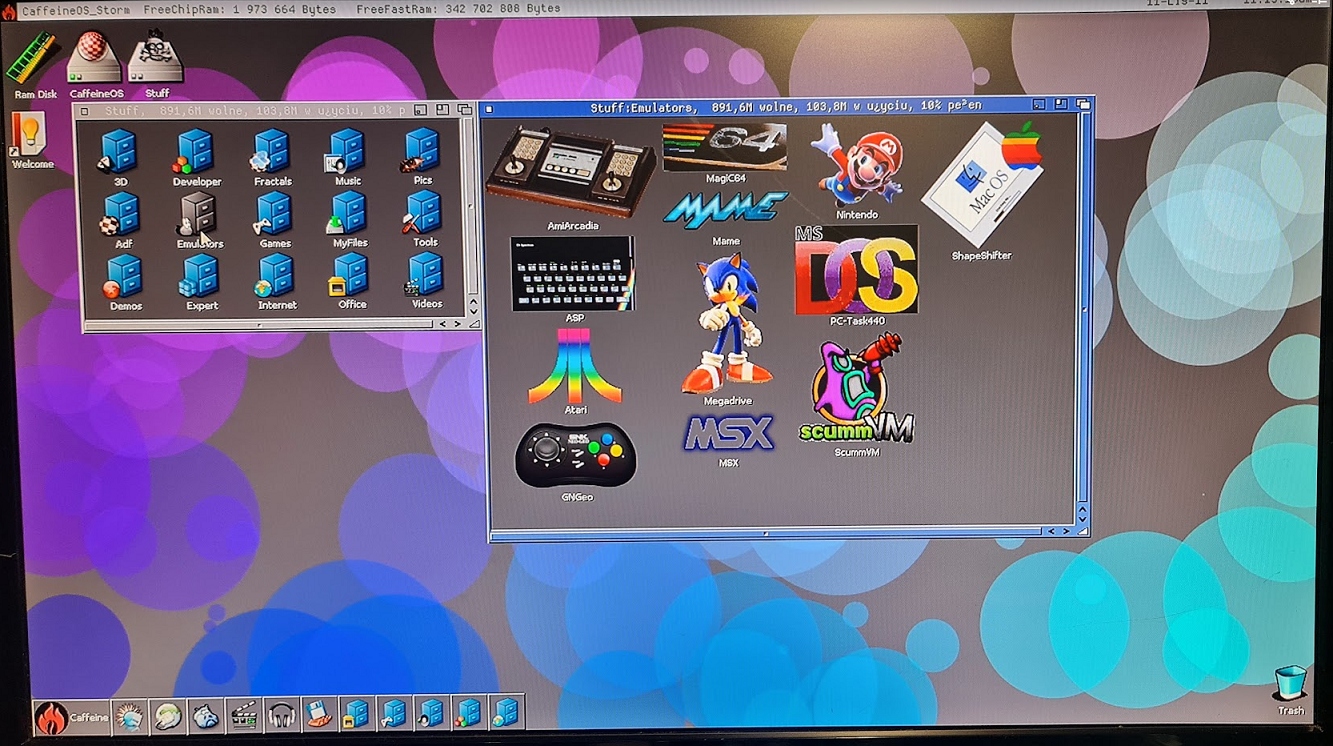This screenshot has width=1333, height=746.
Task: Click the Emulators window horizontal scrollbar
Action: pos(766,533)
